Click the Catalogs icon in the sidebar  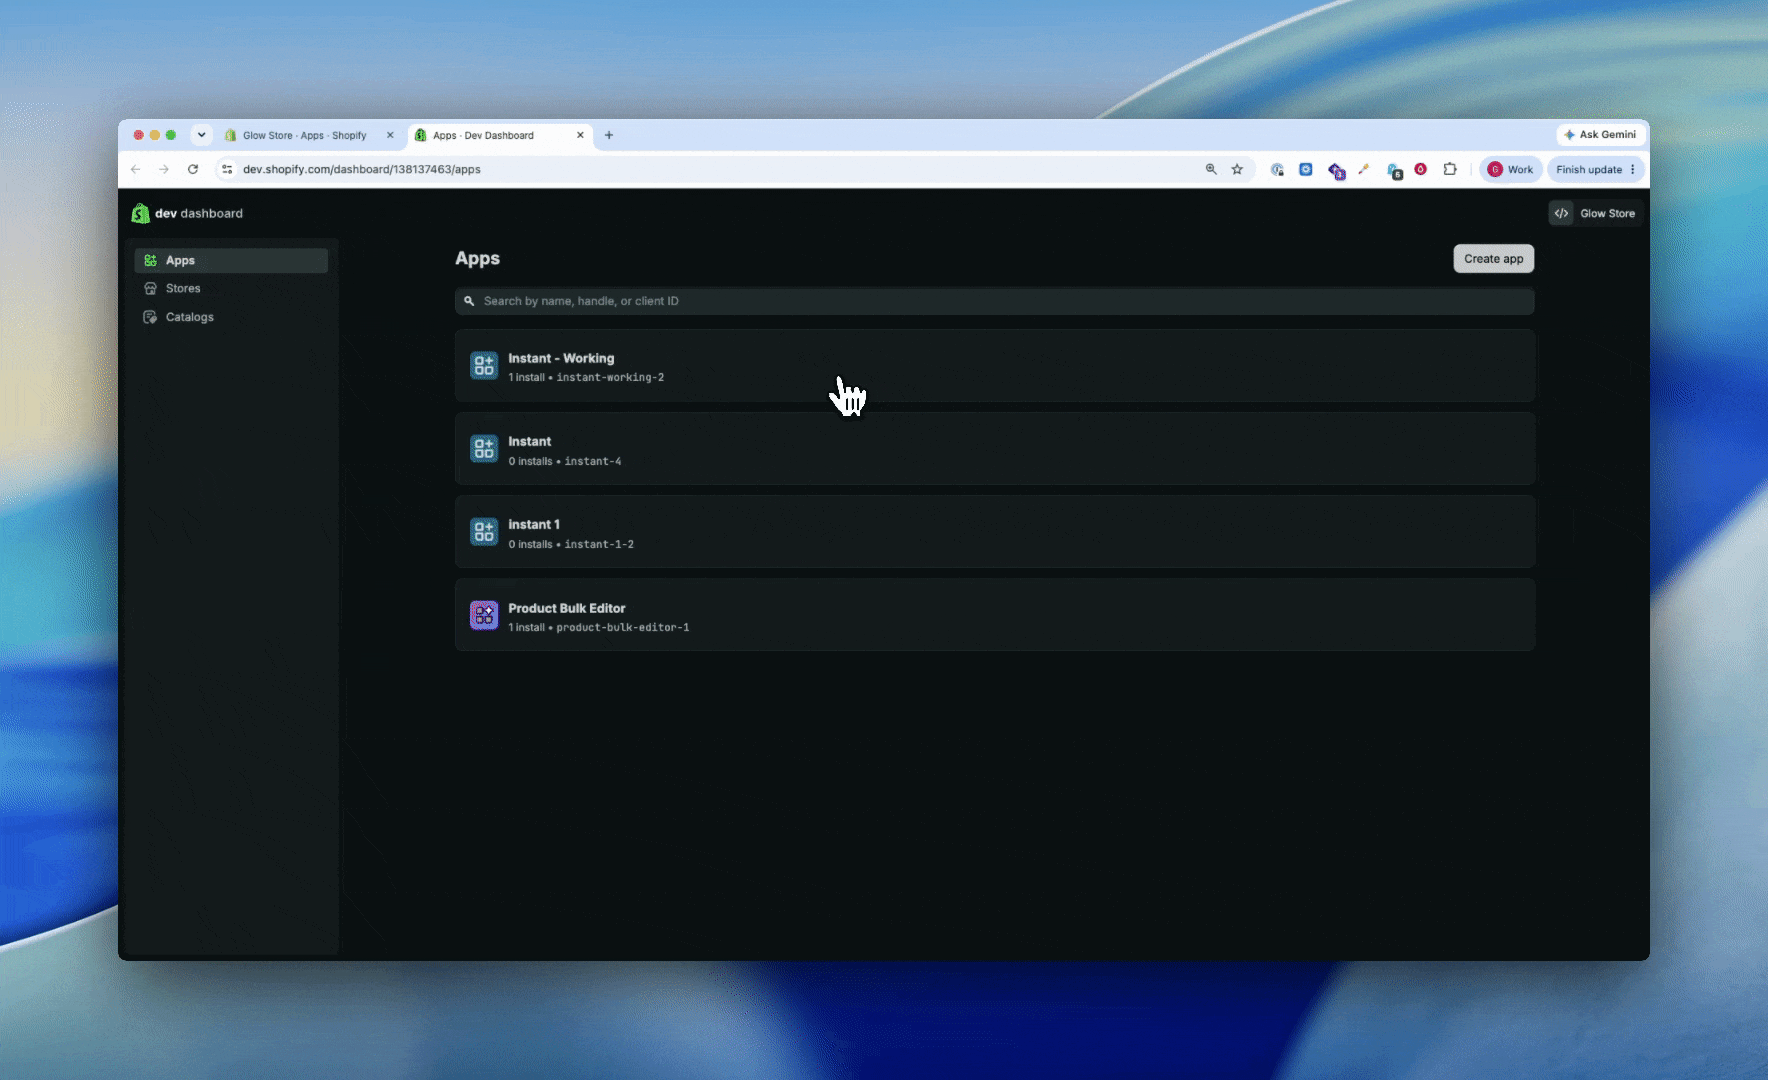pyautogui.click(x=150, y=318)
